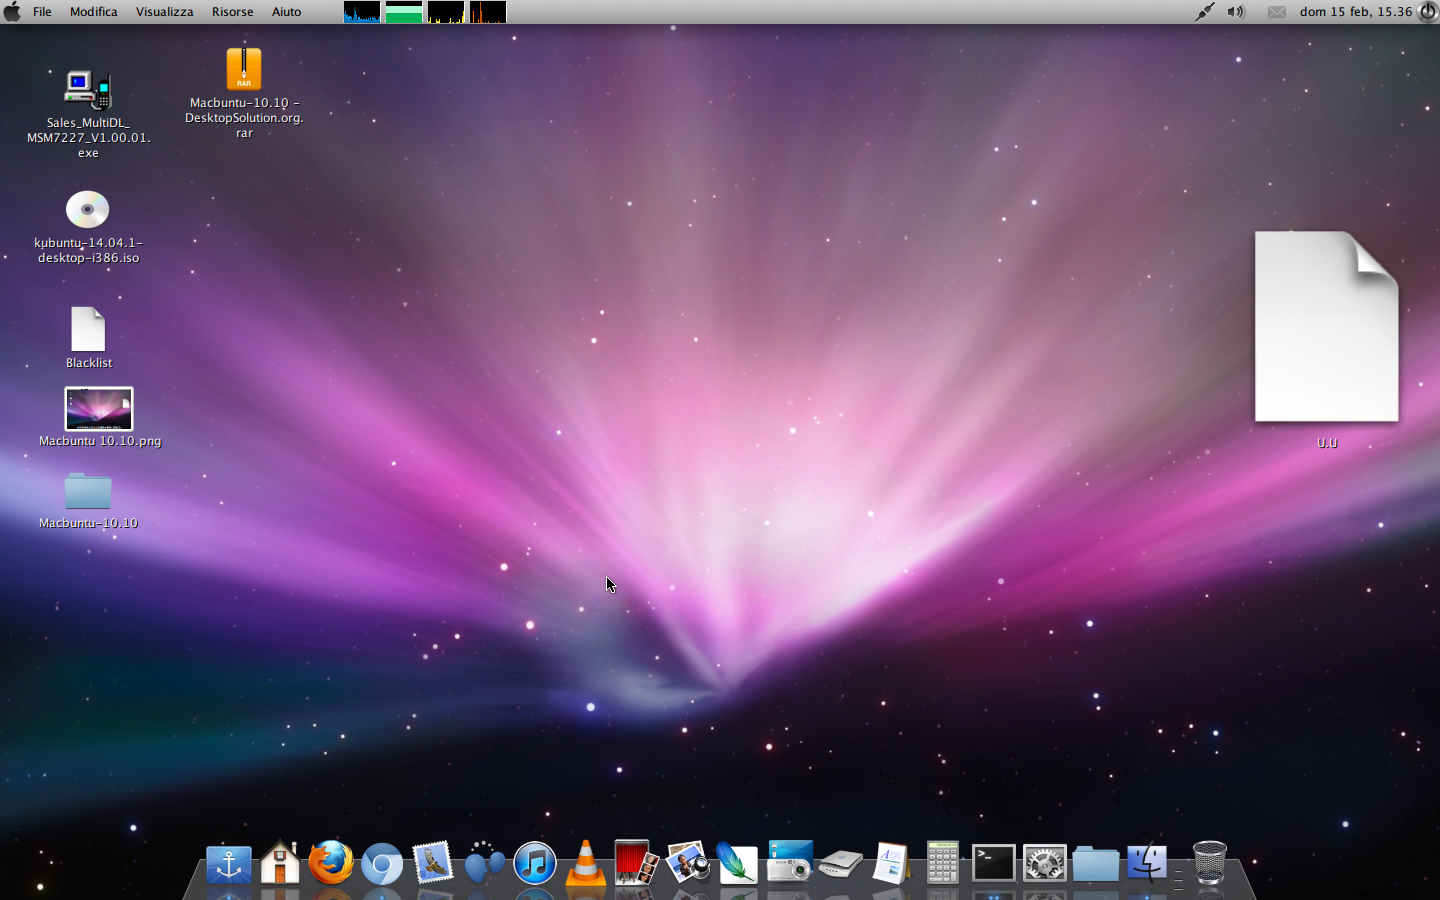Open the calculator in the dock
Image resolution: width=1440 pixels, height=900 pixels.
(x=942, y=863)
